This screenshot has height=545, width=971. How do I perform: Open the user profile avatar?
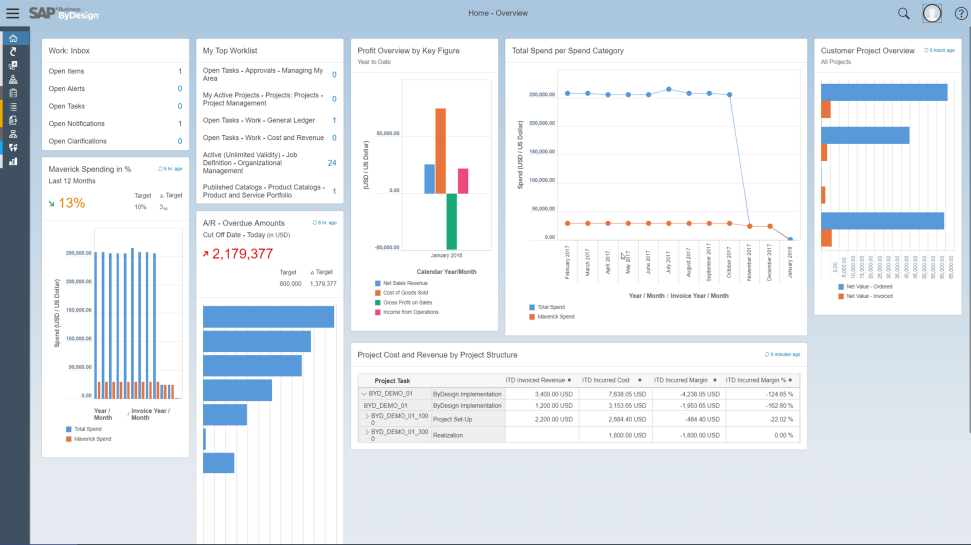click(x=932, y=13)
